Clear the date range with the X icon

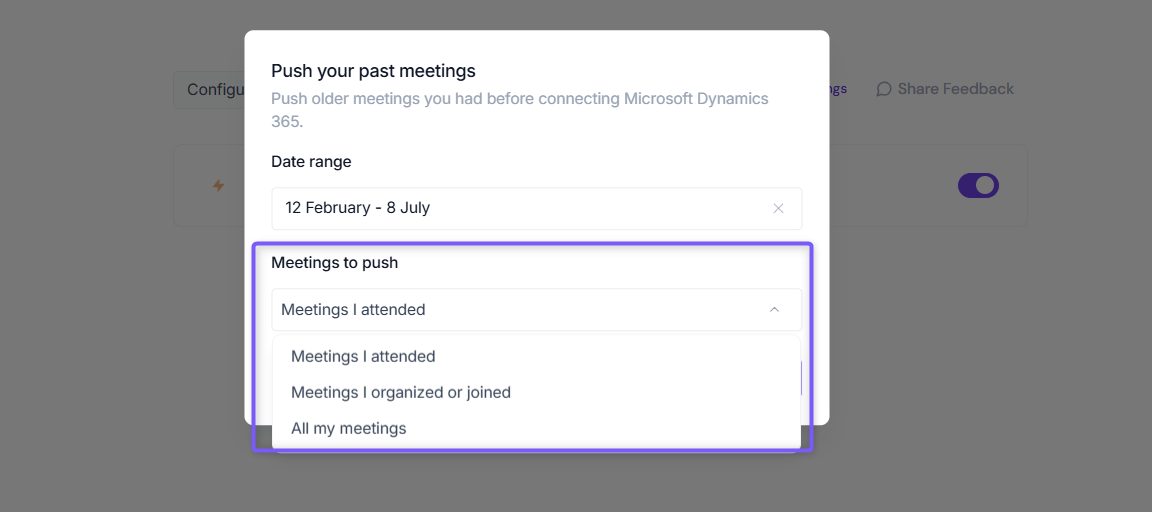778,209
